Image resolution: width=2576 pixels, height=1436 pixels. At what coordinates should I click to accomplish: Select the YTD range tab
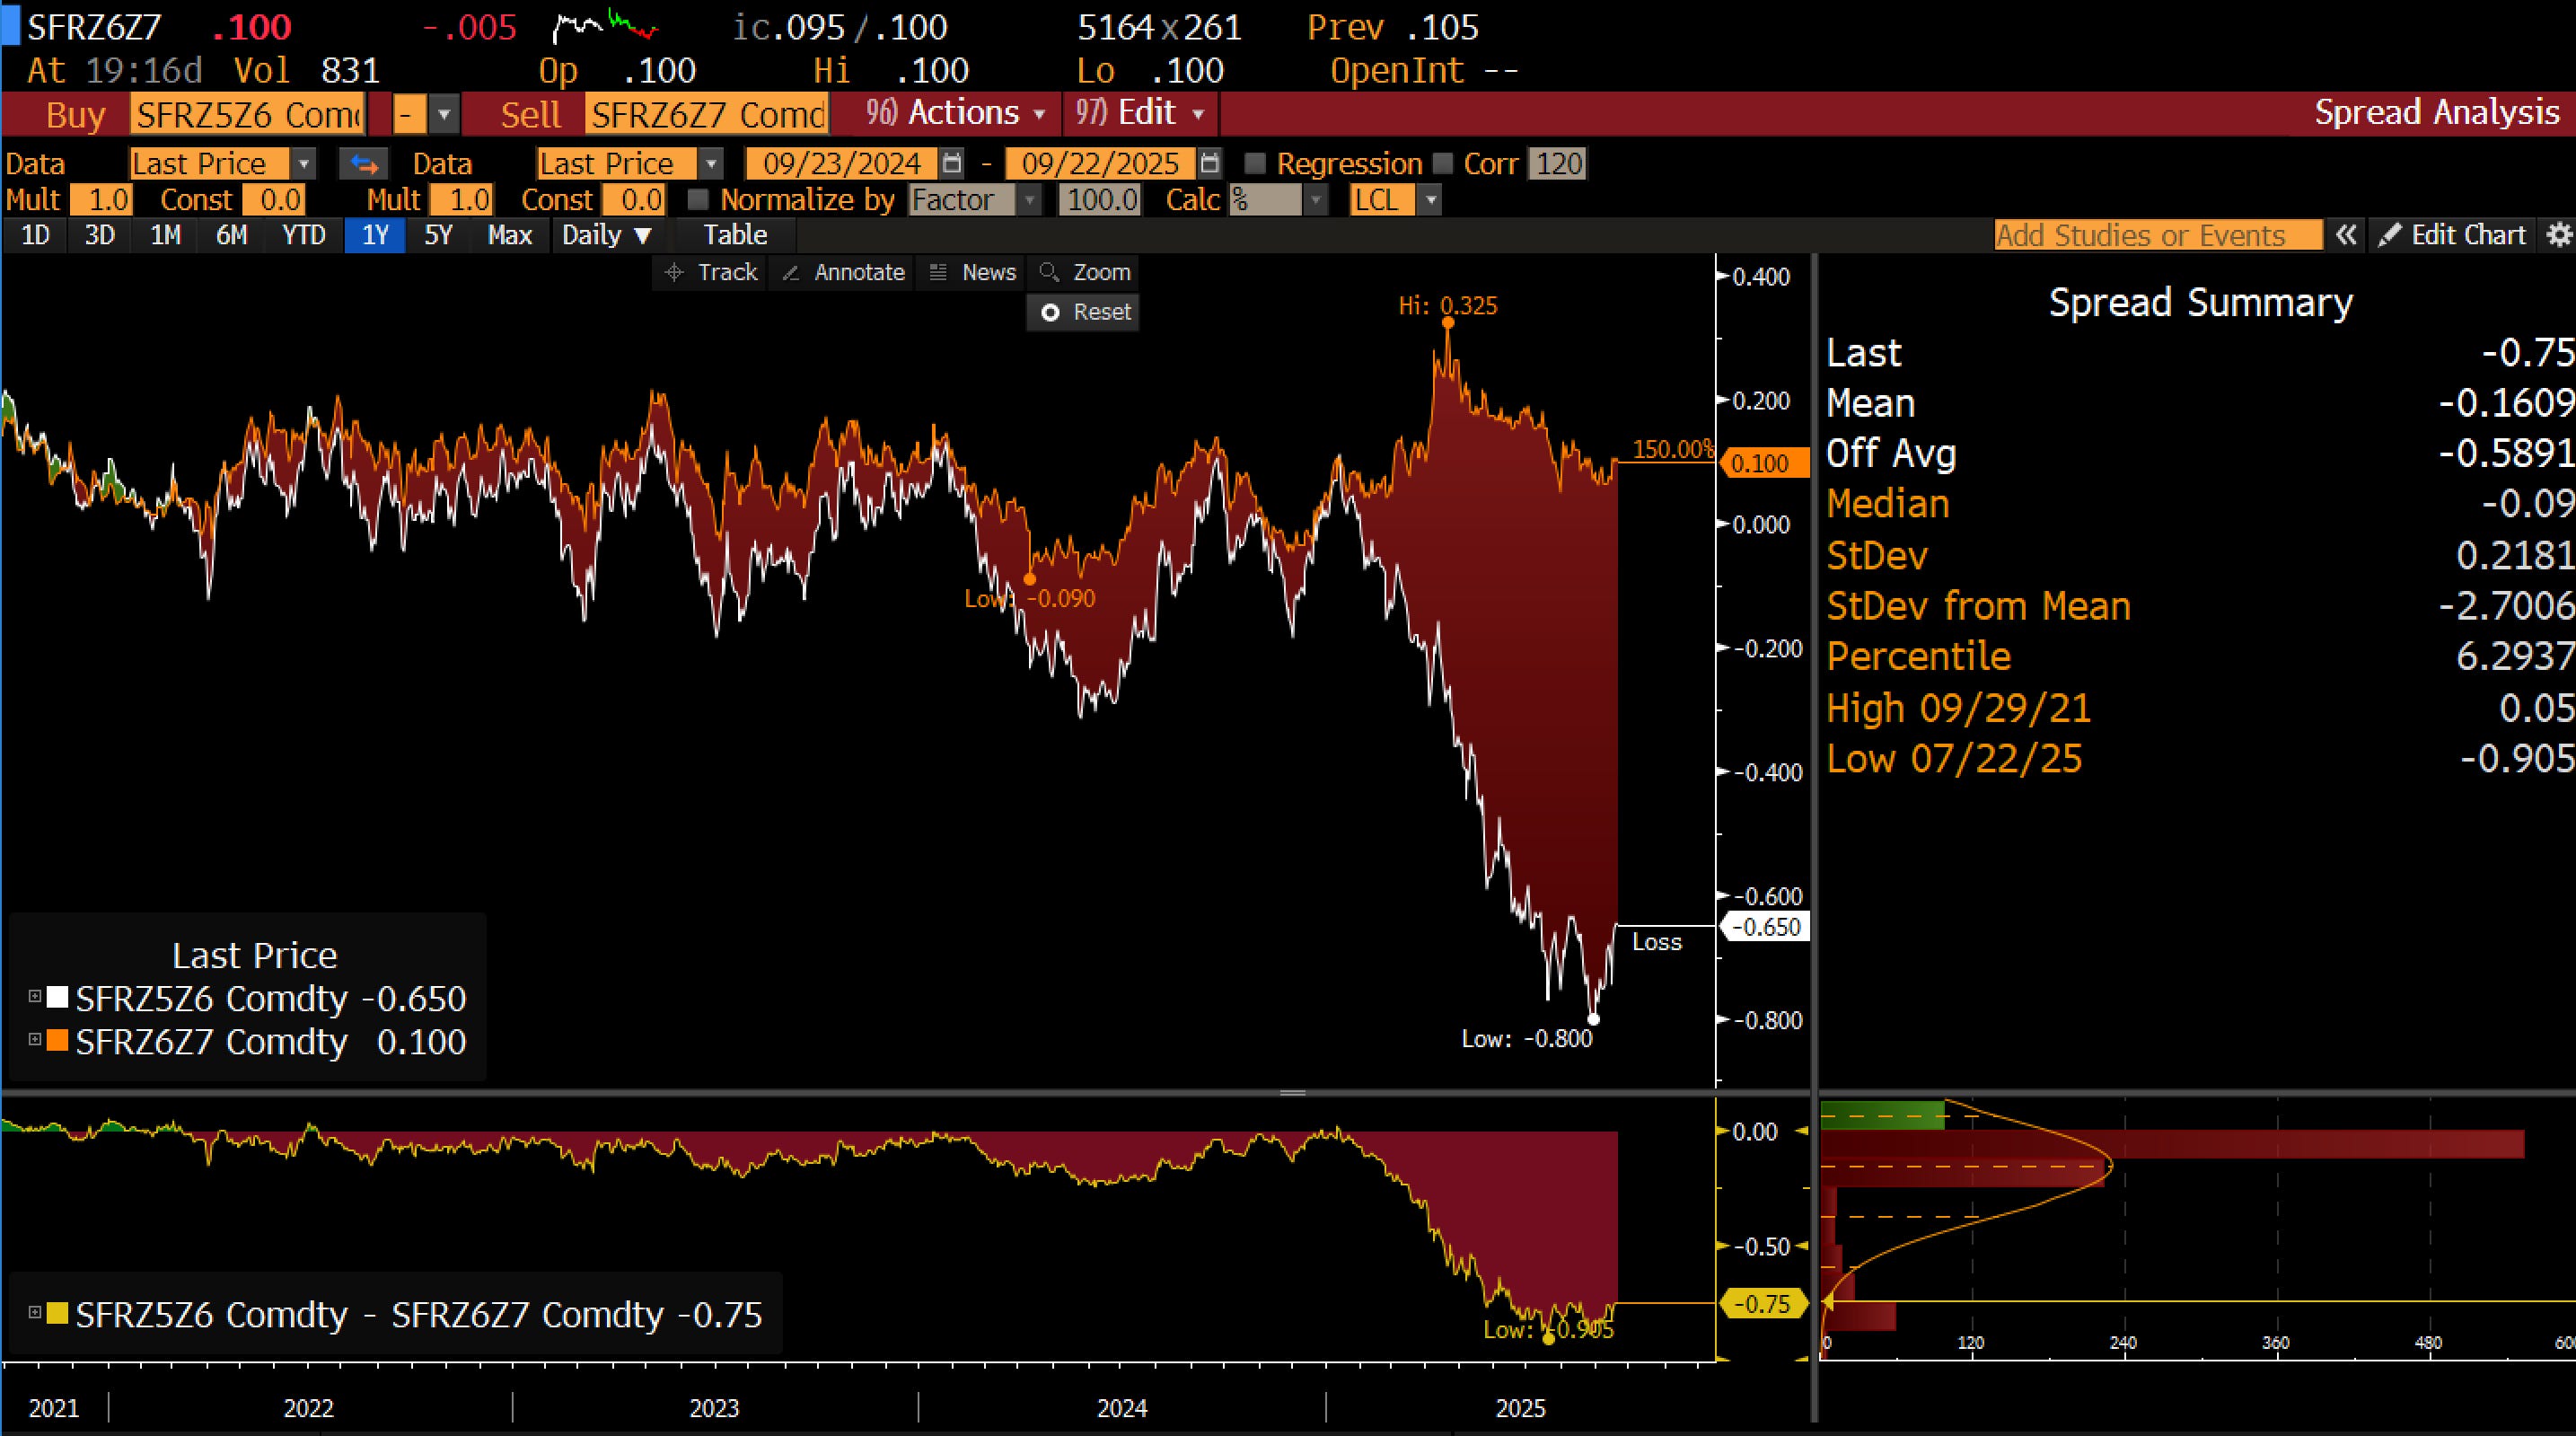(x=303, y=235)
